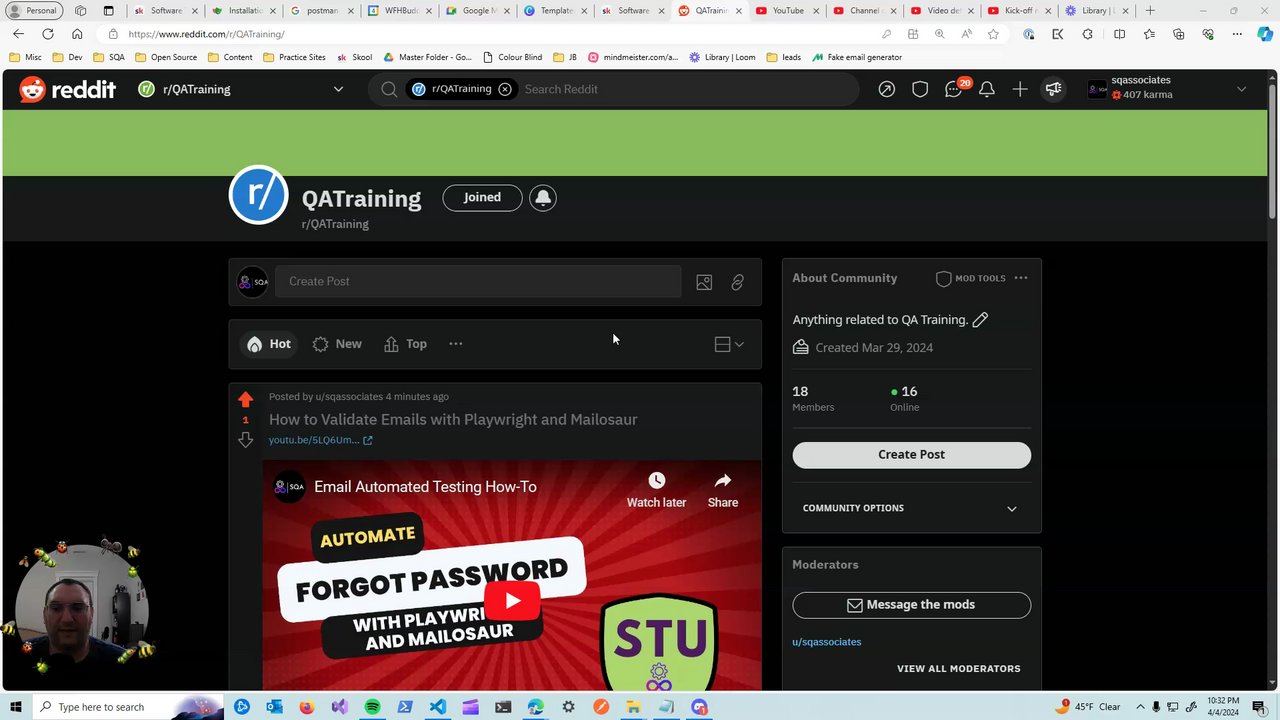Open the Fake email generator bookmark
Screen dimensions: 1280x720
856,57
